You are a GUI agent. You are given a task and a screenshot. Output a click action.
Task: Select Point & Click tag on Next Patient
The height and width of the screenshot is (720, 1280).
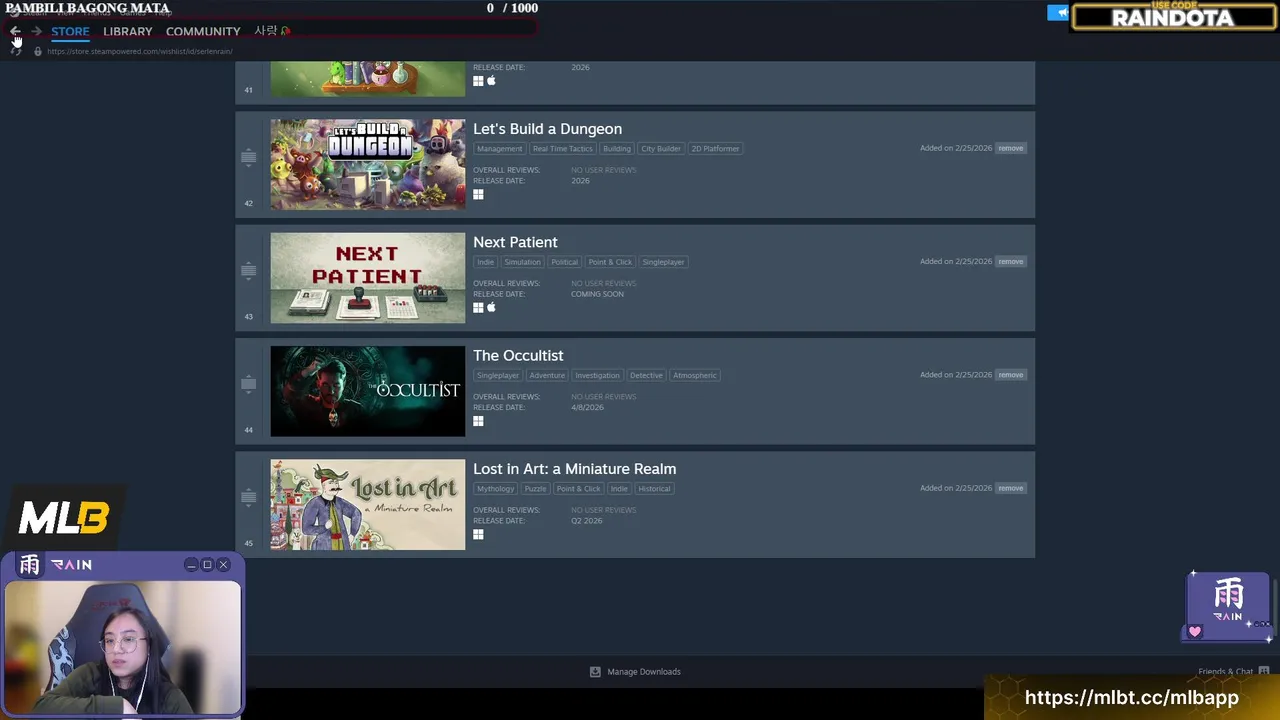(x=610, y=262)
